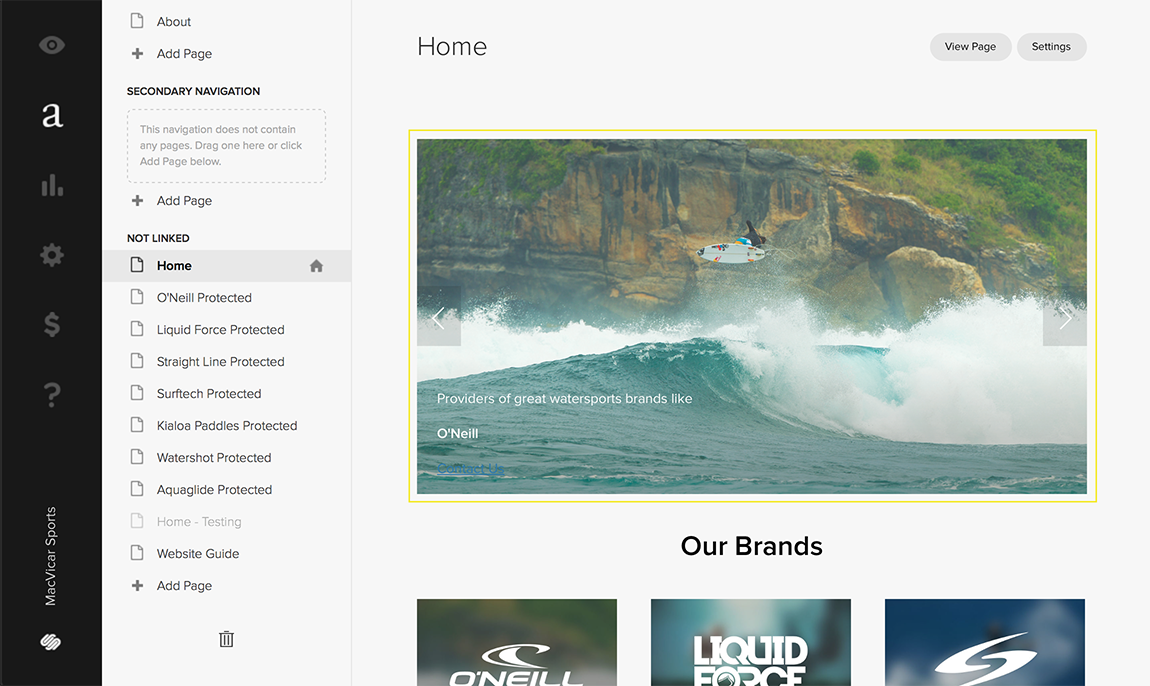
Task: Click the page icon beside Aquaglide Protected
Action: [x=136, y=489]
